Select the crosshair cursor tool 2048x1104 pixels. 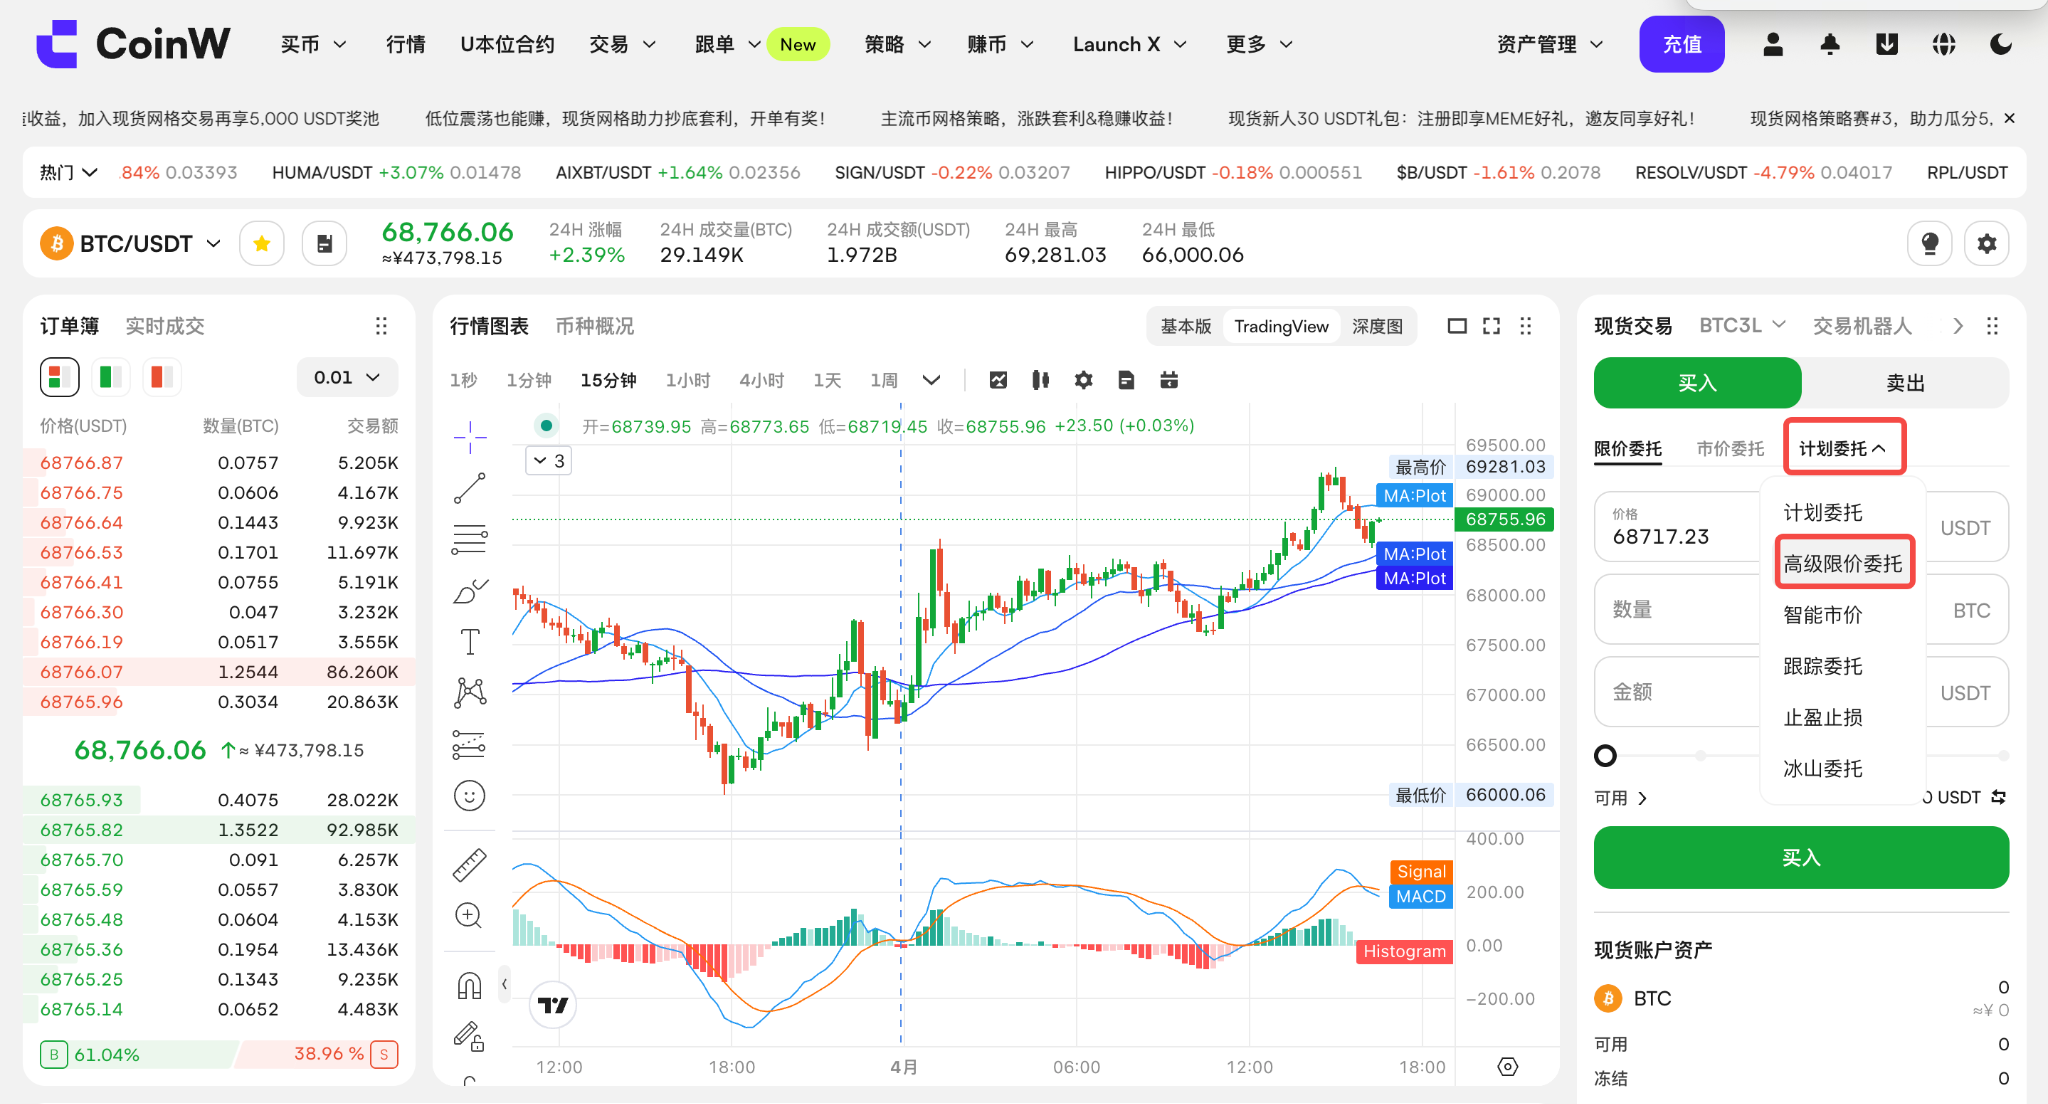[469, 436]
